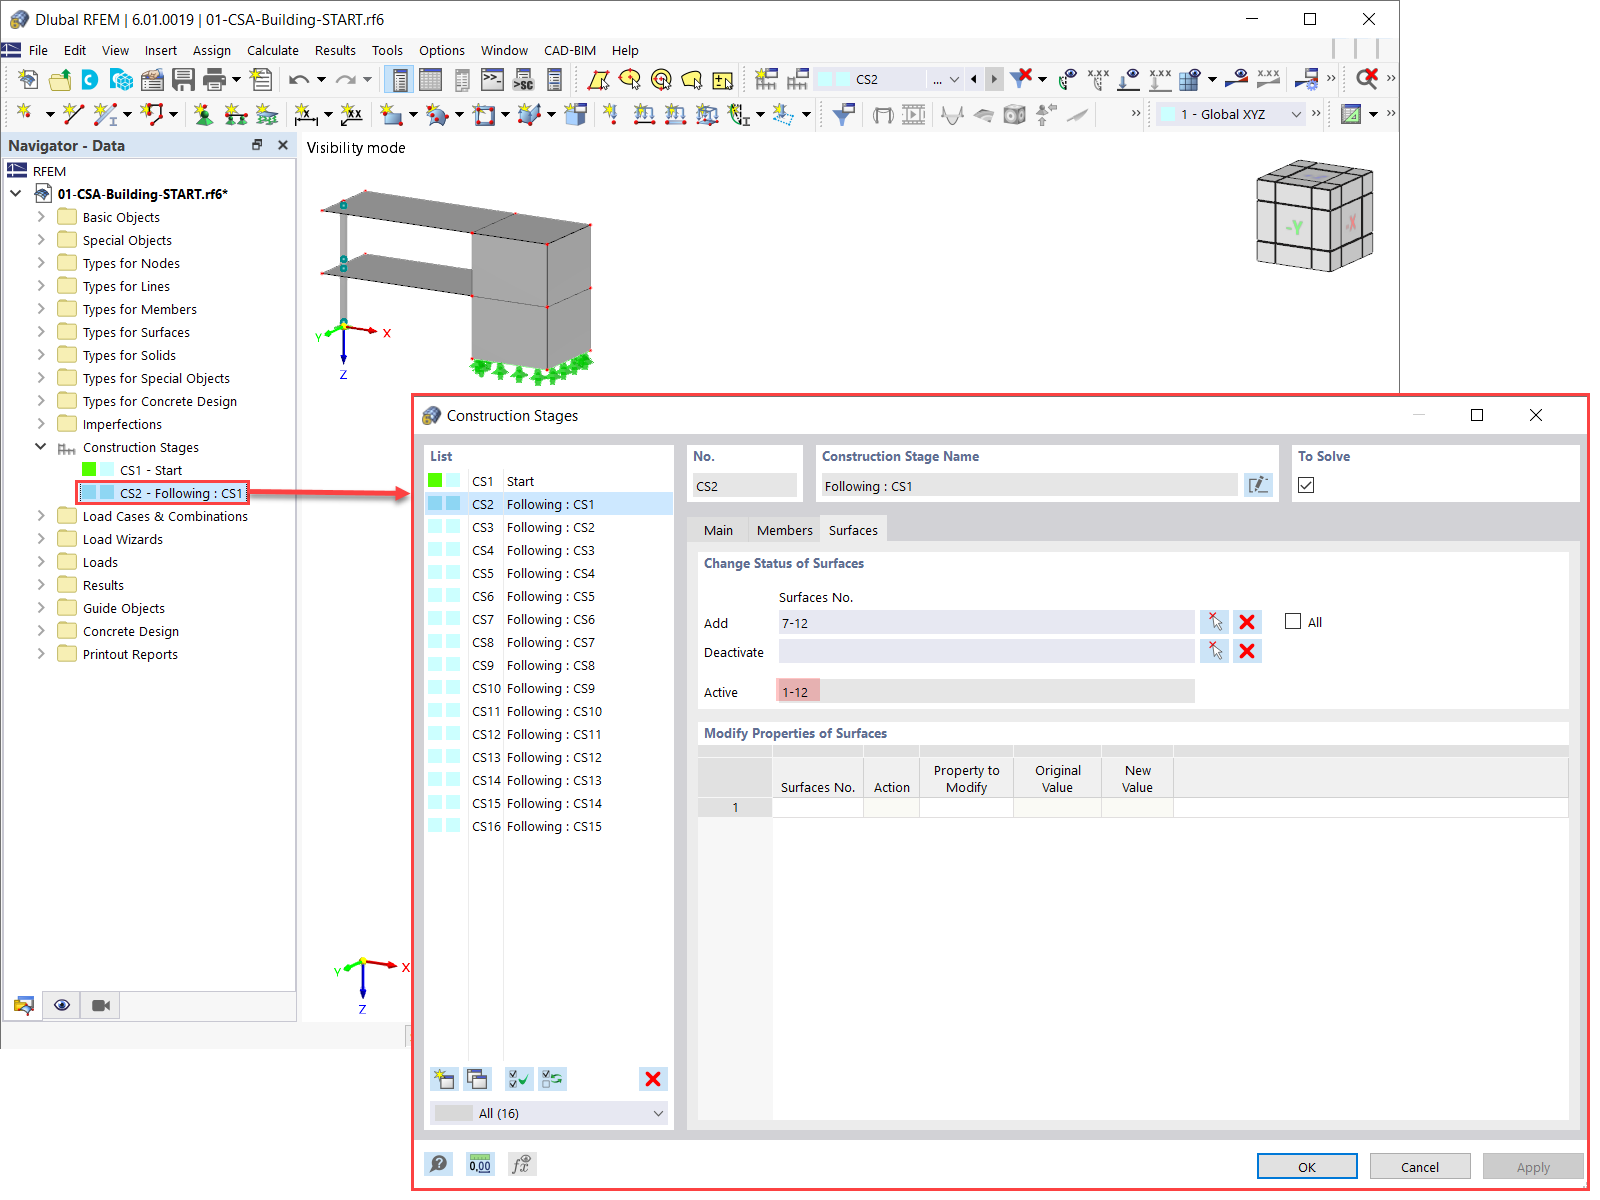Image resolution: width=1600 pixels, height=1200 pixels.
Task: Toggle the navigator eye Display tab
Action: point(62,1005)
